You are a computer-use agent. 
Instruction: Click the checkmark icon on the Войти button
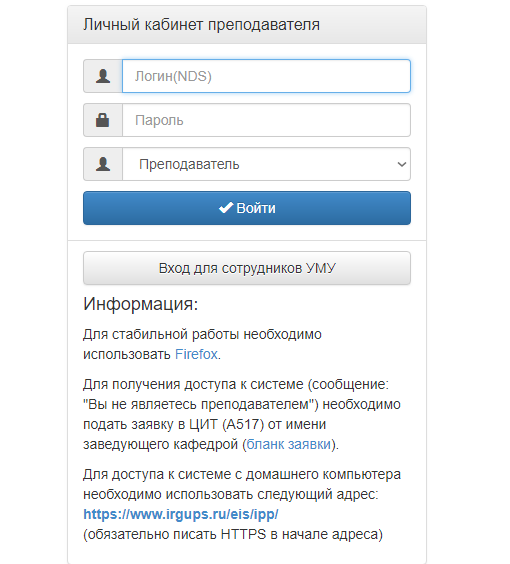point(226,208)
